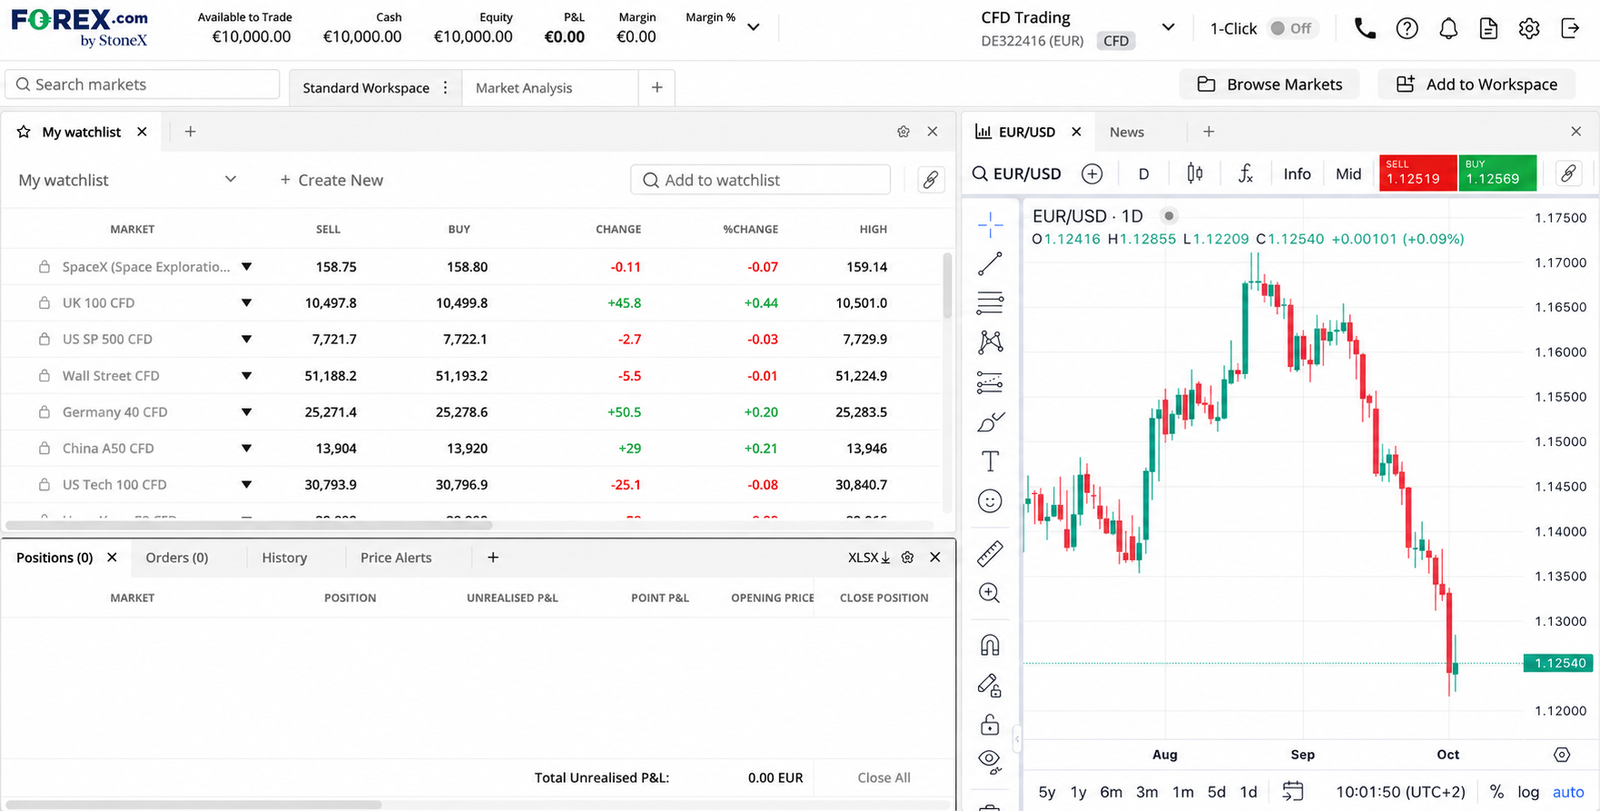
Task: Toggle percent scale on chart
Action: pyautogui.click(x=1497, y=792)
